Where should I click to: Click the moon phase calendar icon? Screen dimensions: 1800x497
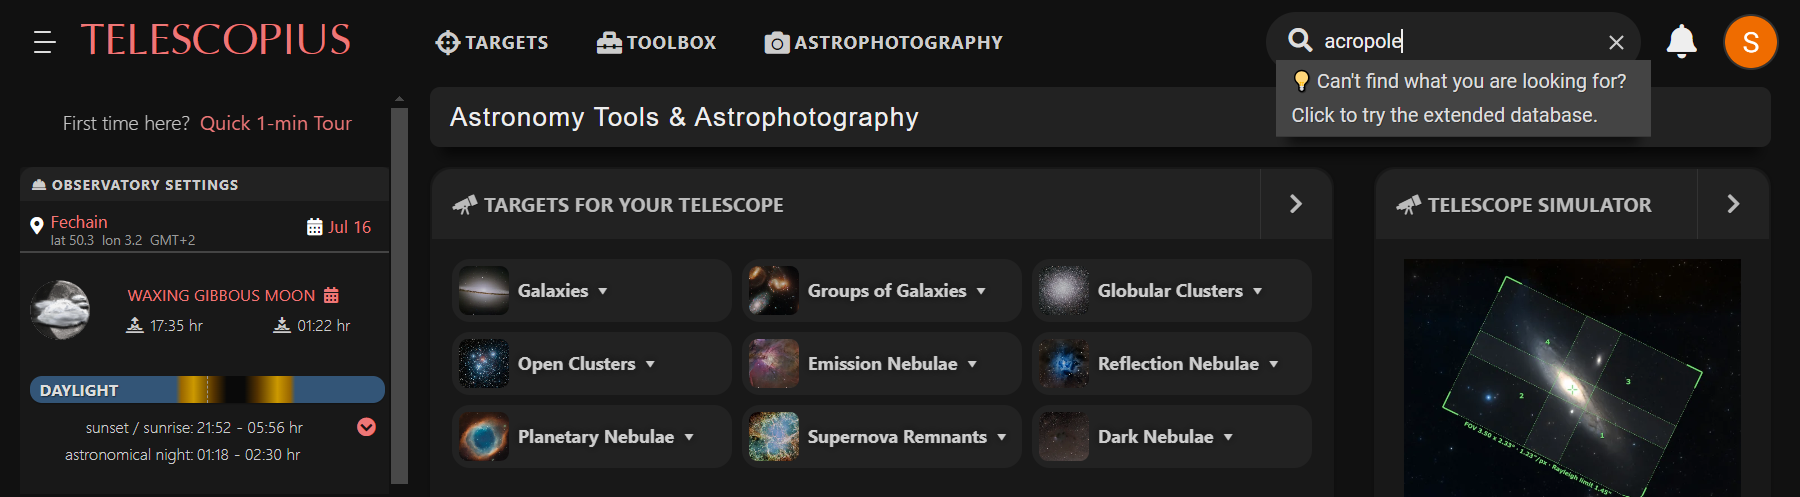coord(331,295)
